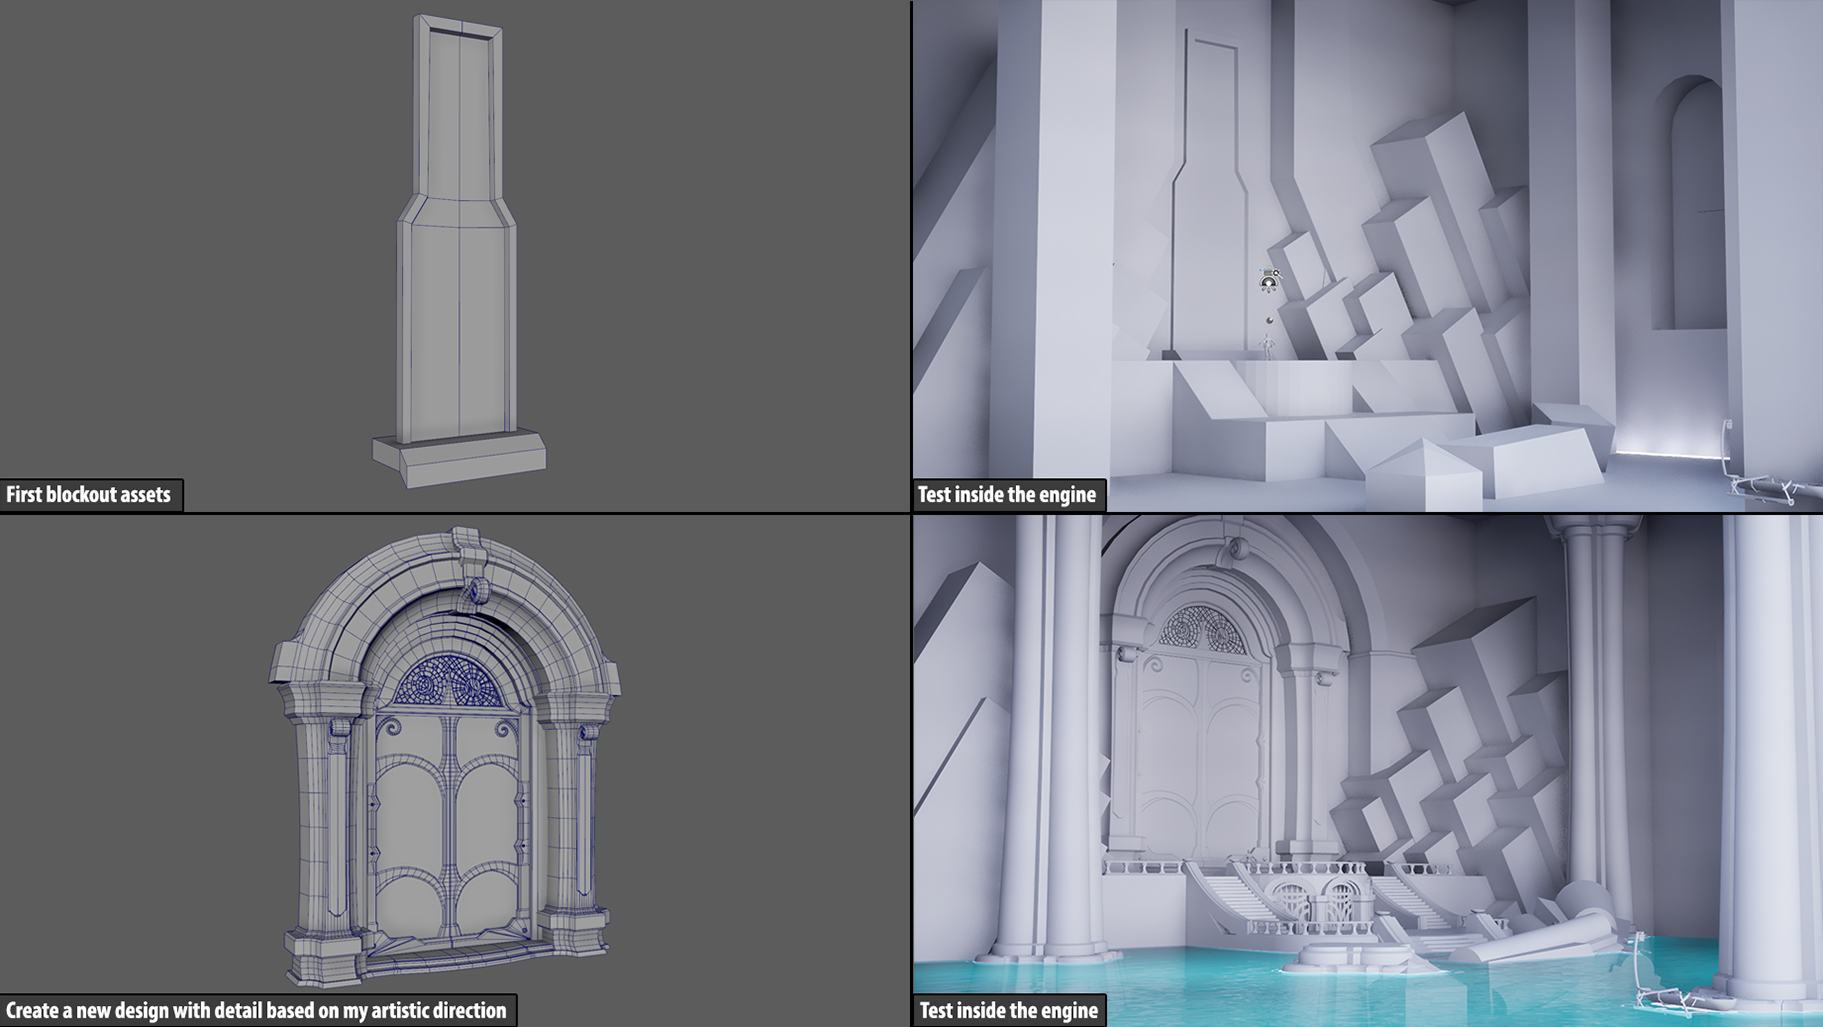Click the arched window niche in blockout scene
The height and width of the screenshot is (1027, 1823).
pyautogui.click(x=1693, y=203)
